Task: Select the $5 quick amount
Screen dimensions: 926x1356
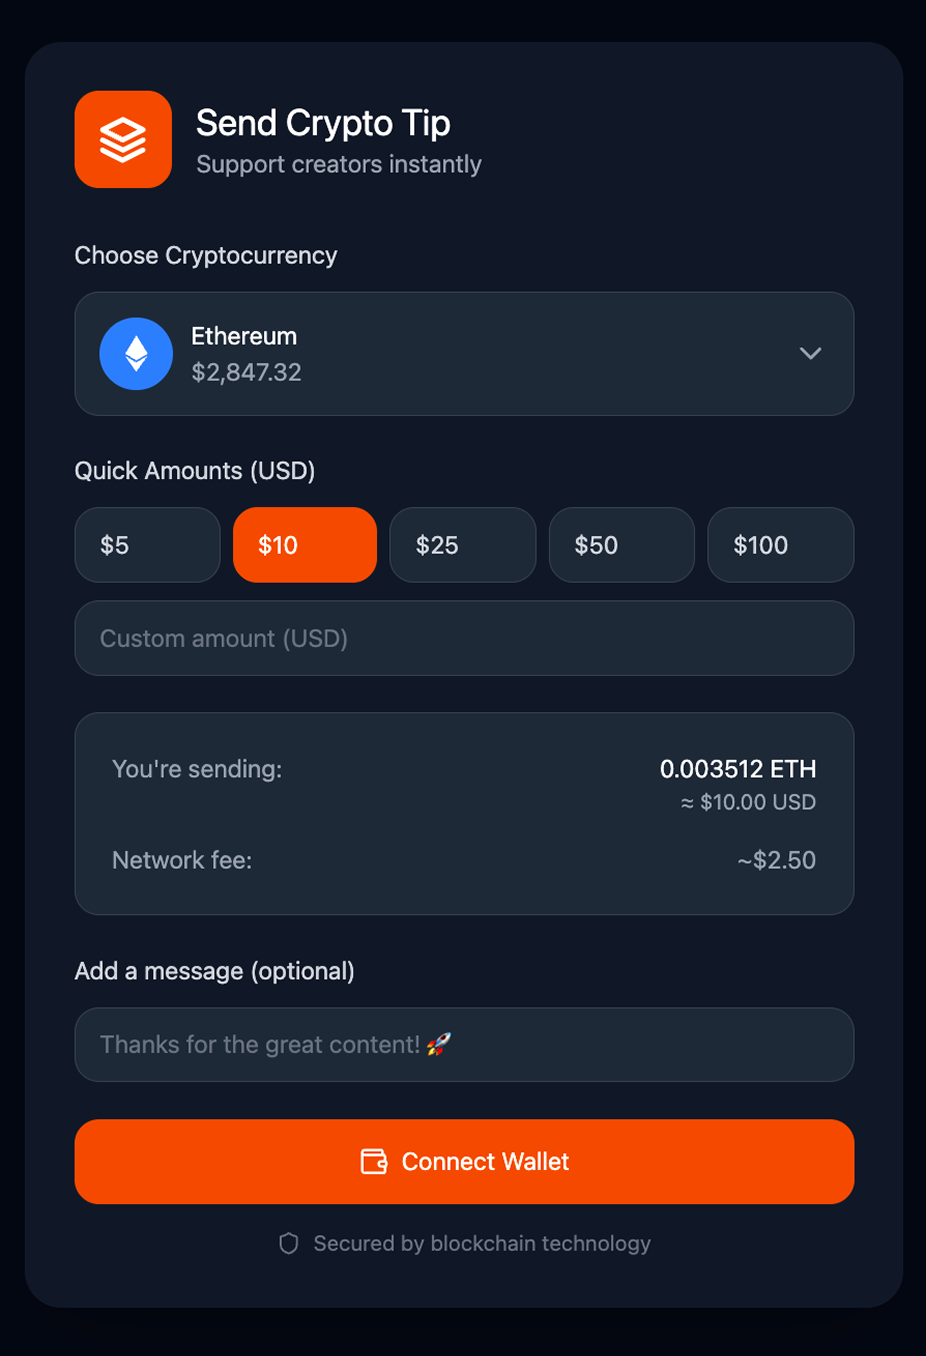Action: click(147, 545)
